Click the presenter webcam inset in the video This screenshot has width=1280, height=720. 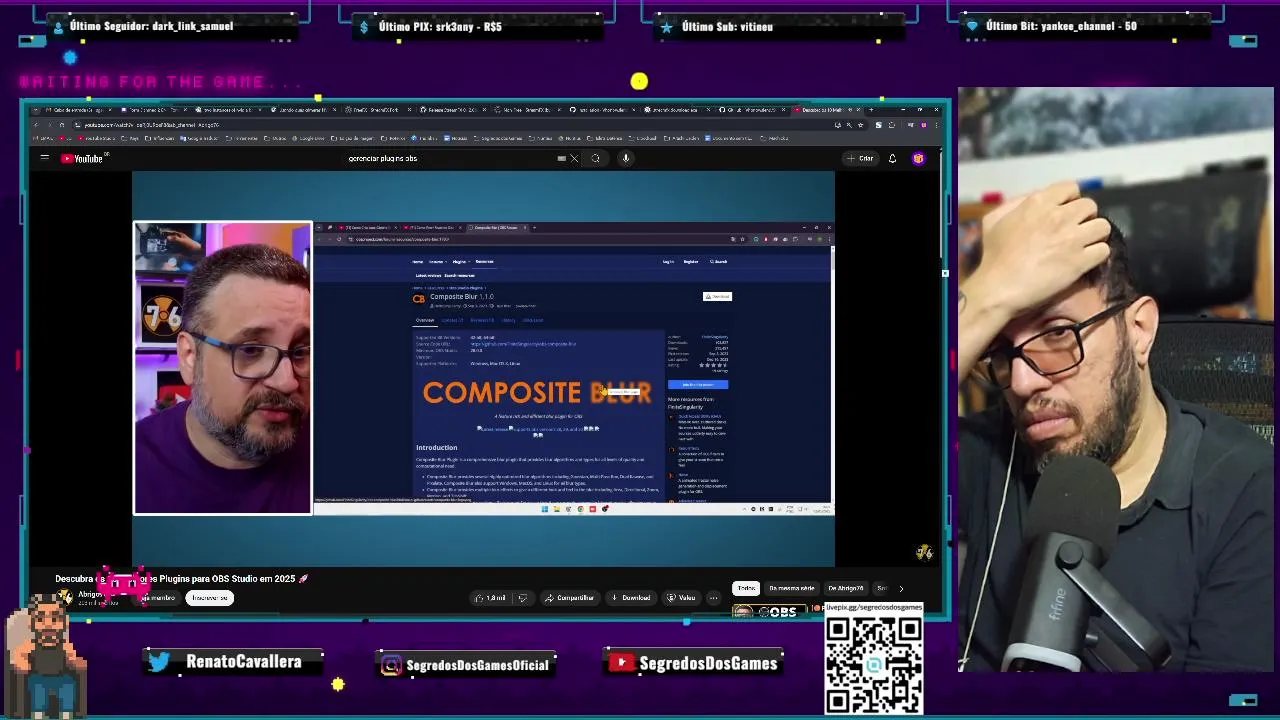pyautogui.click(x=223, y=368)
